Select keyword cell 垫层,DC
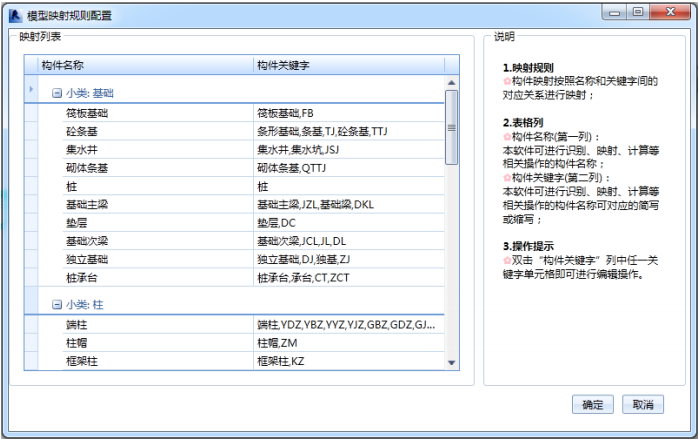699x440 pixels. [349, 223]
